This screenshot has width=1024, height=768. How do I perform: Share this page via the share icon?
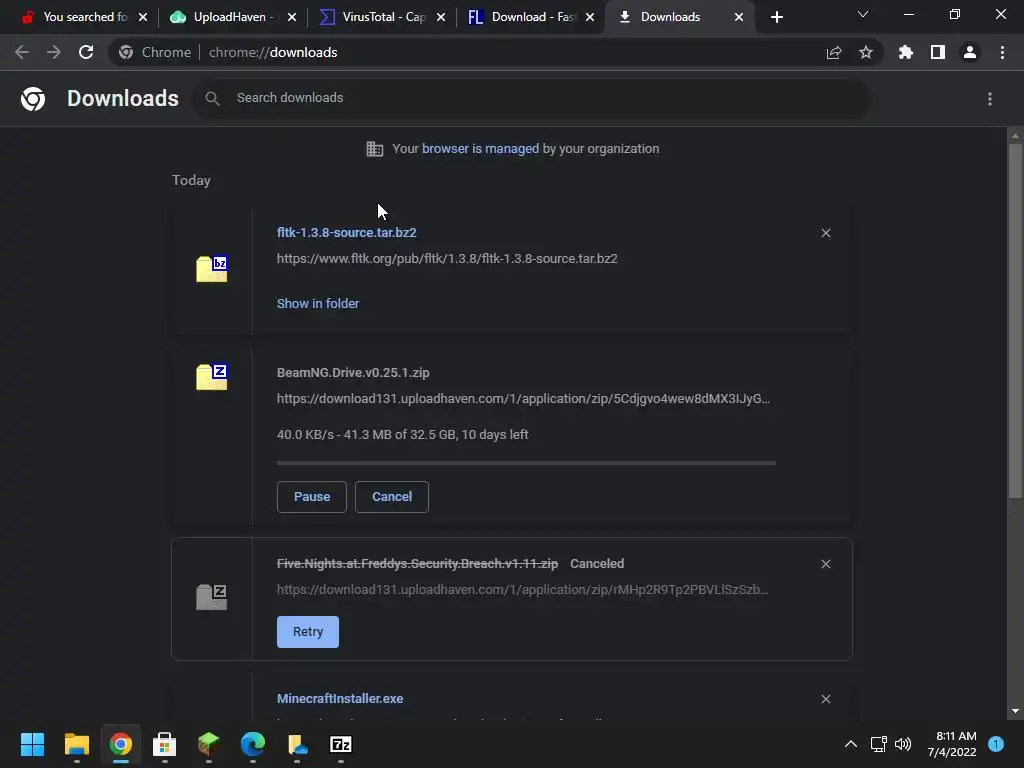click(834, 52)
